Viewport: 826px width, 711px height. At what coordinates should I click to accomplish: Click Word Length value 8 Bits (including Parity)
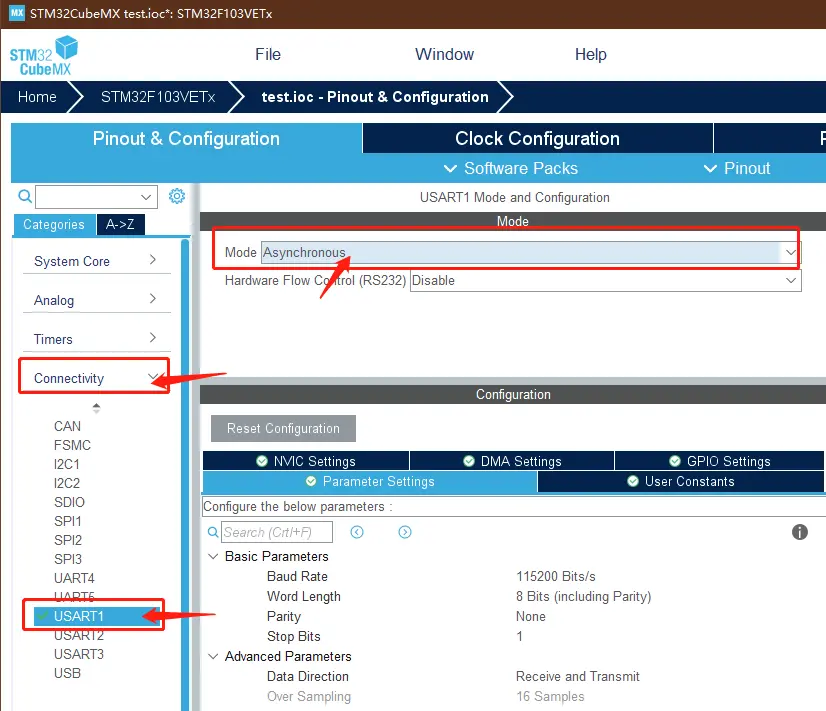(584, 596)
